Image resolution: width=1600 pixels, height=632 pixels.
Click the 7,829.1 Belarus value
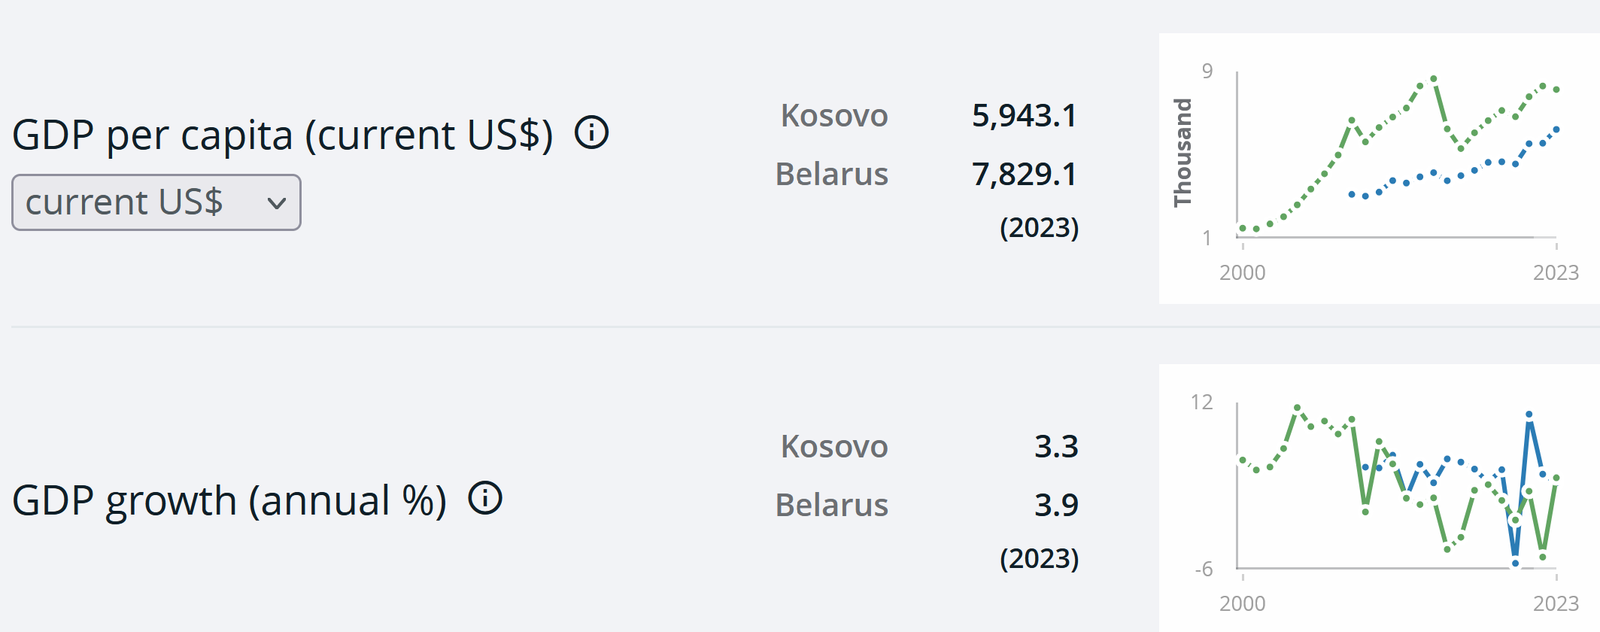click(x=1024, y=174)
